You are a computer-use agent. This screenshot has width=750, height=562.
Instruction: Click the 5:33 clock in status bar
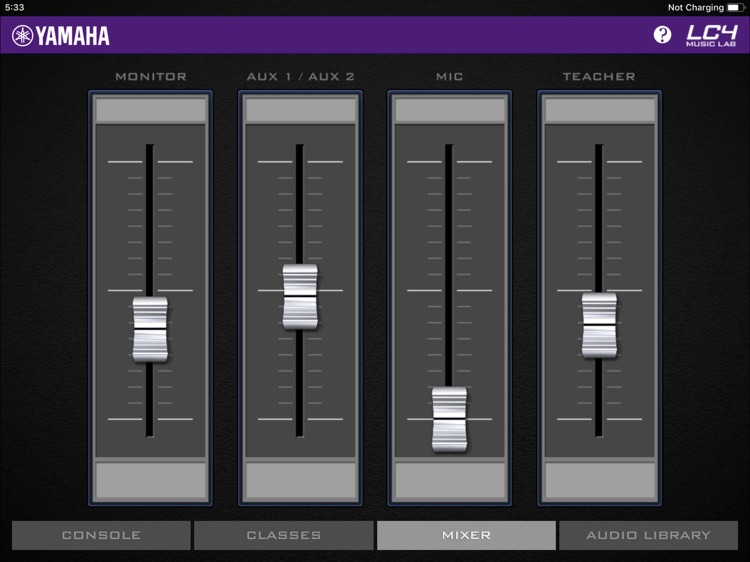[14, 8]
